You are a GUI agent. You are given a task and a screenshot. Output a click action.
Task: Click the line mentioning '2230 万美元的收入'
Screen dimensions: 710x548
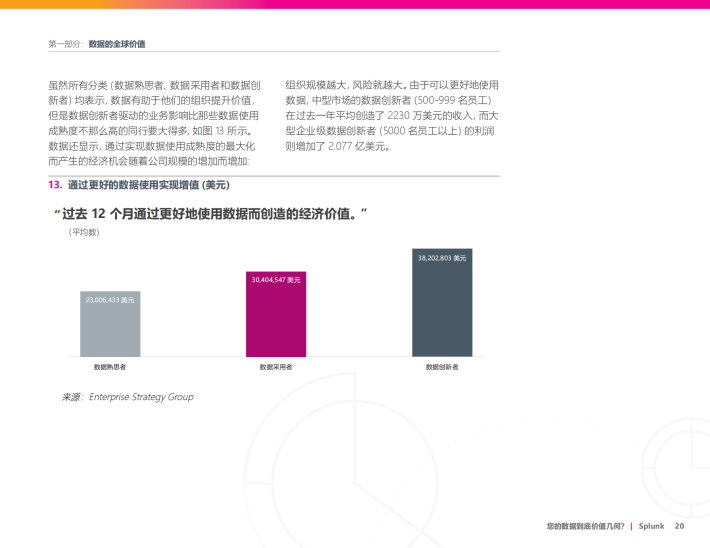click(x=392, y=116)
